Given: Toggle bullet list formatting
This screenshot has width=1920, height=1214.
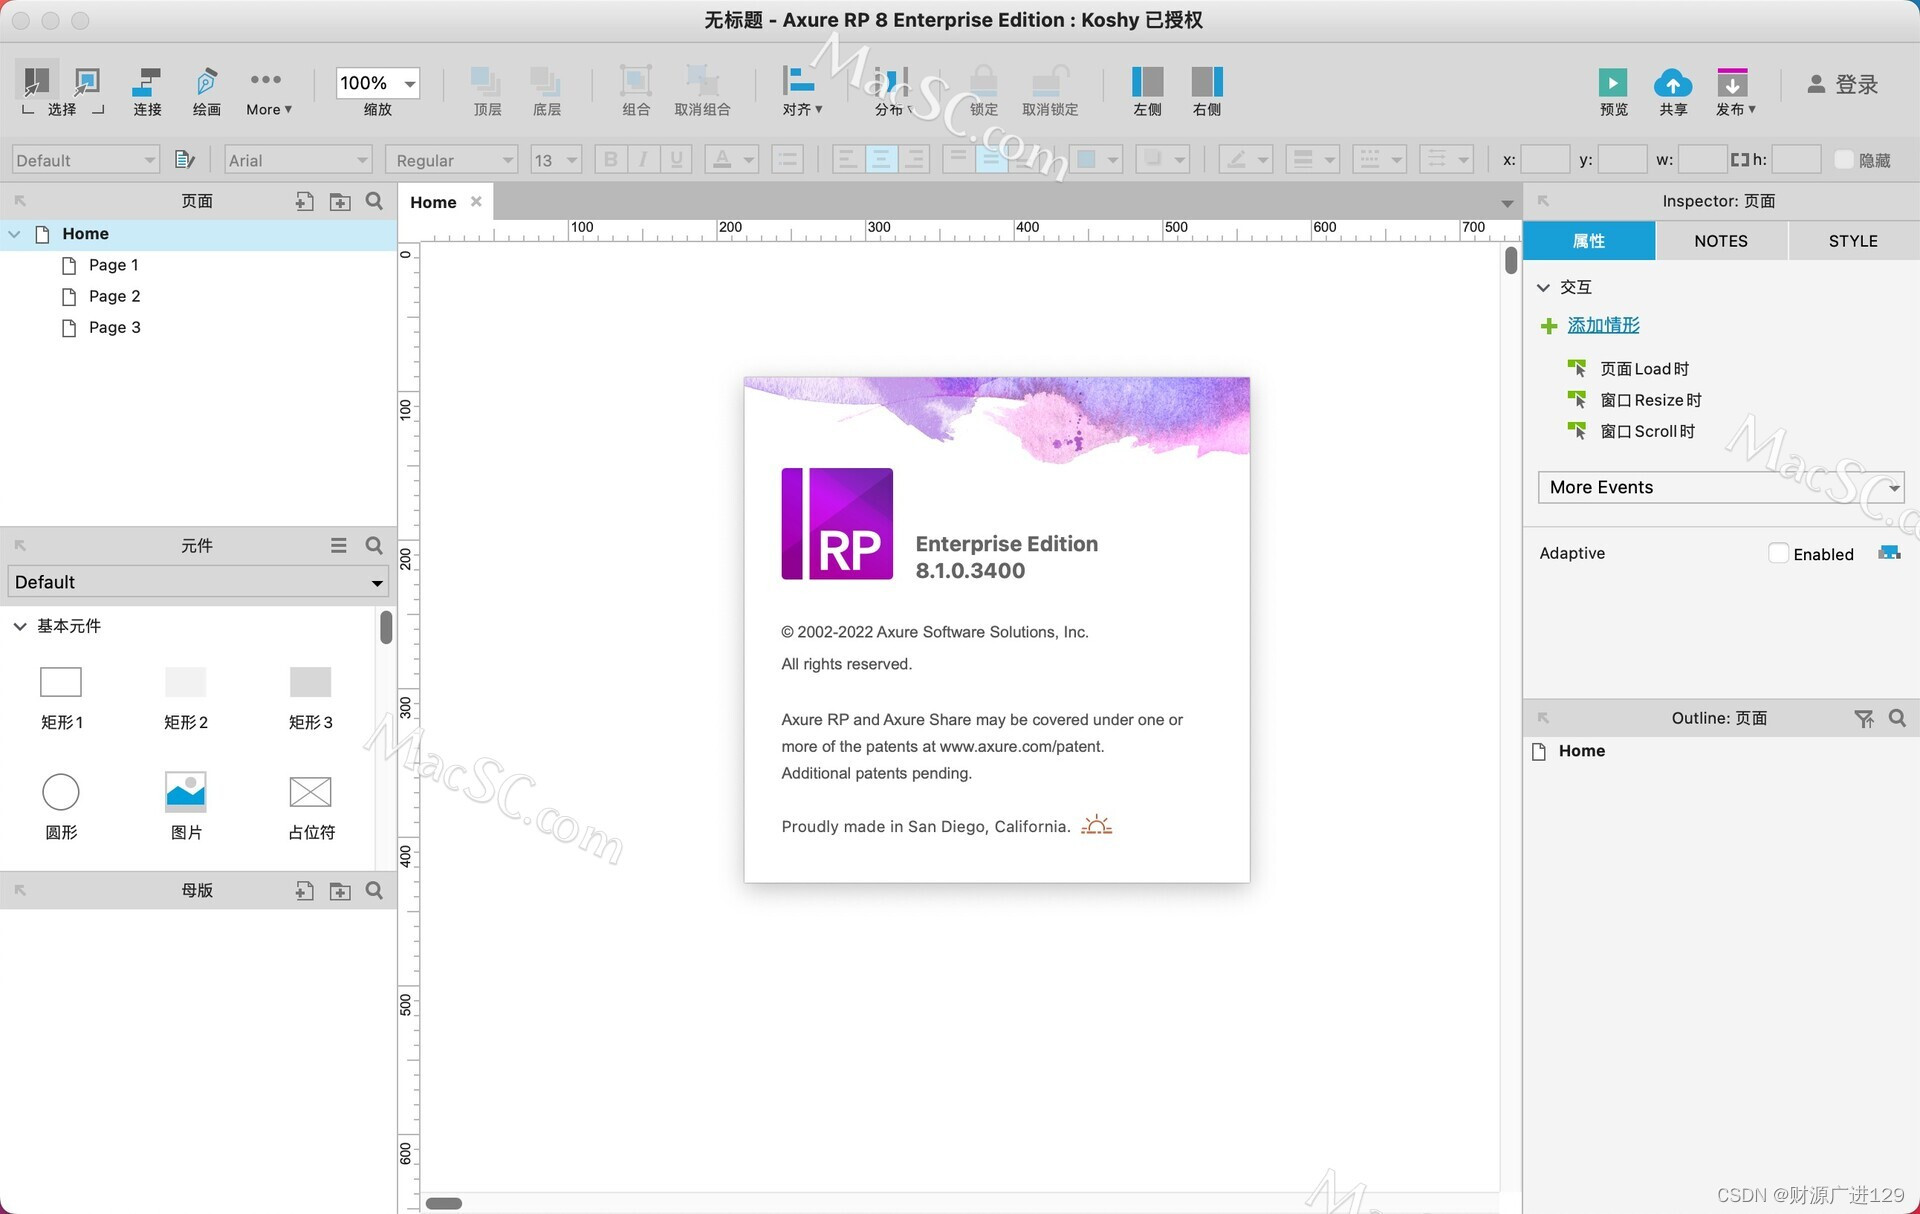Looking at the screenshot, I should [x=788, y=160].
